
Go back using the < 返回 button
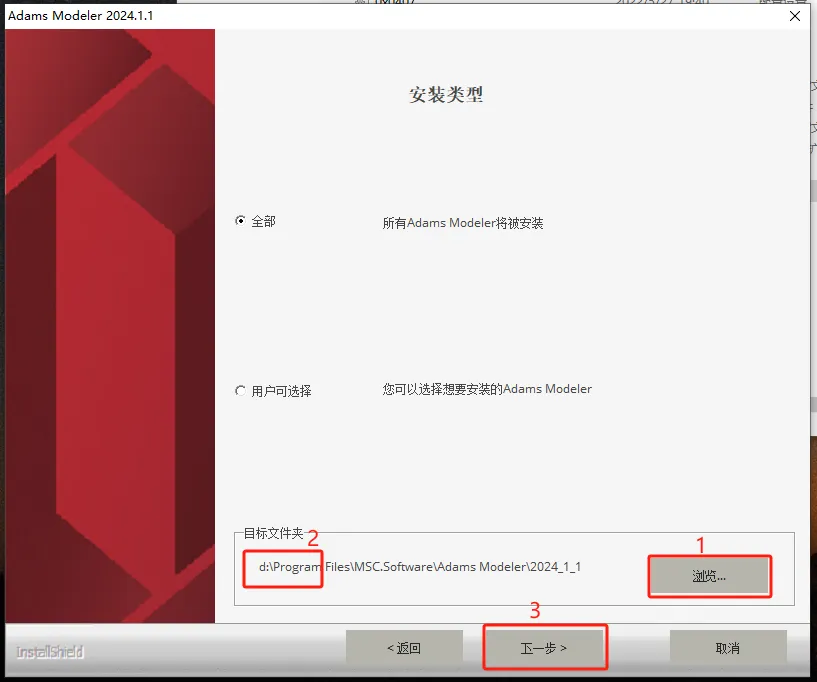404,648
